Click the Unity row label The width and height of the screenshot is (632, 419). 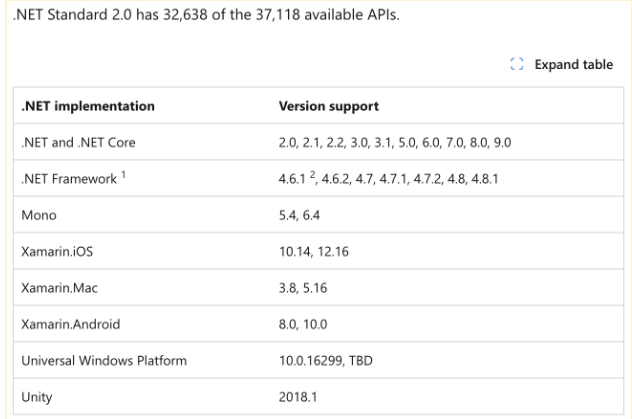(x=37, y=397)
